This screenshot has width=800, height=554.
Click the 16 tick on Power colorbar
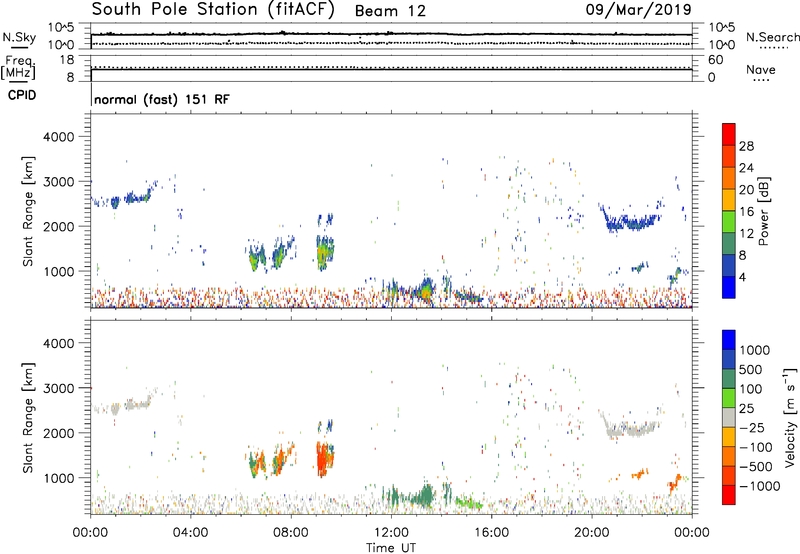[x=746, y=212]
